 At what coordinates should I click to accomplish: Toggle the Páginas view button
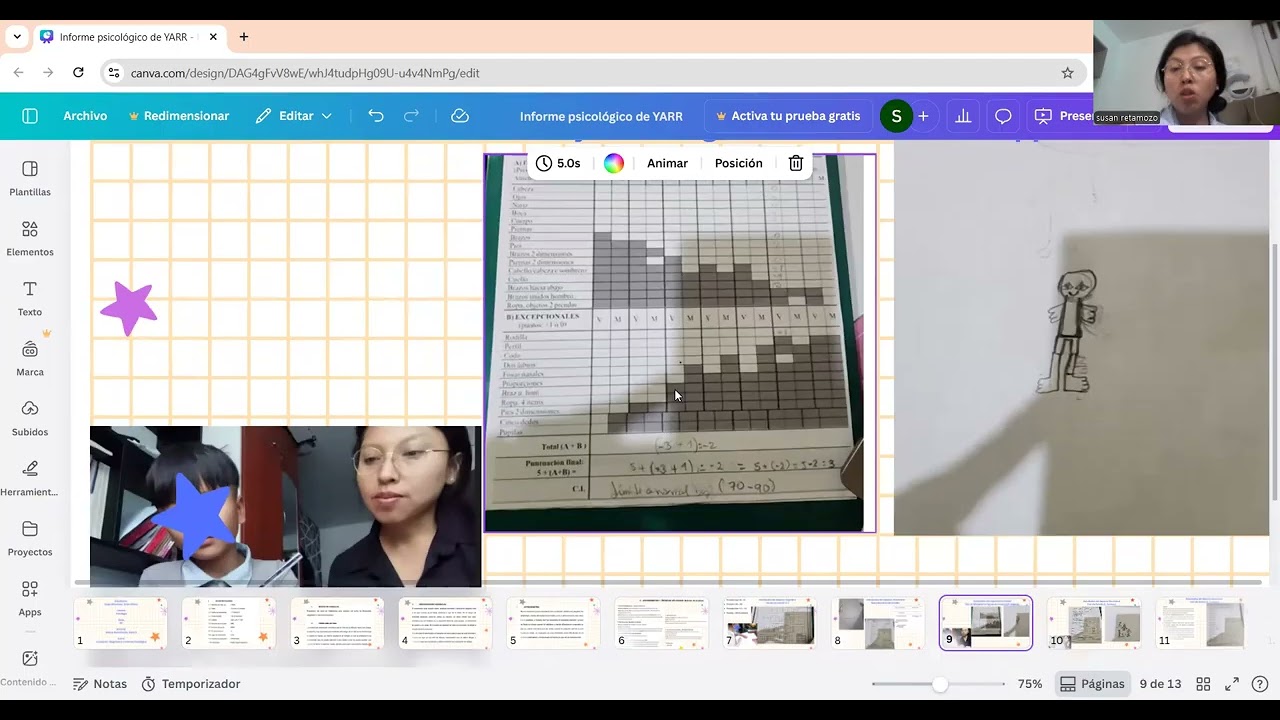pos(1092,684)
